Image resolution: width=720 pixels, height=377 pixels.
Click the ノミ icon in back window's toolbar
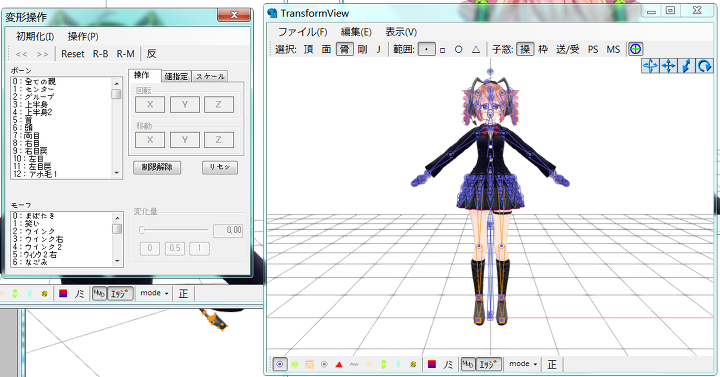click(79, 293)
